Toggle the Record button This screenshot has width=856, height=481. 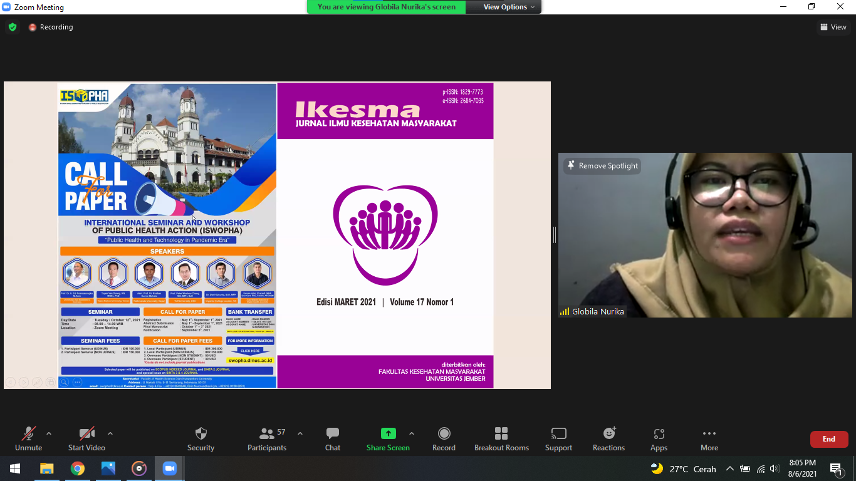click(x=444, y=436)
